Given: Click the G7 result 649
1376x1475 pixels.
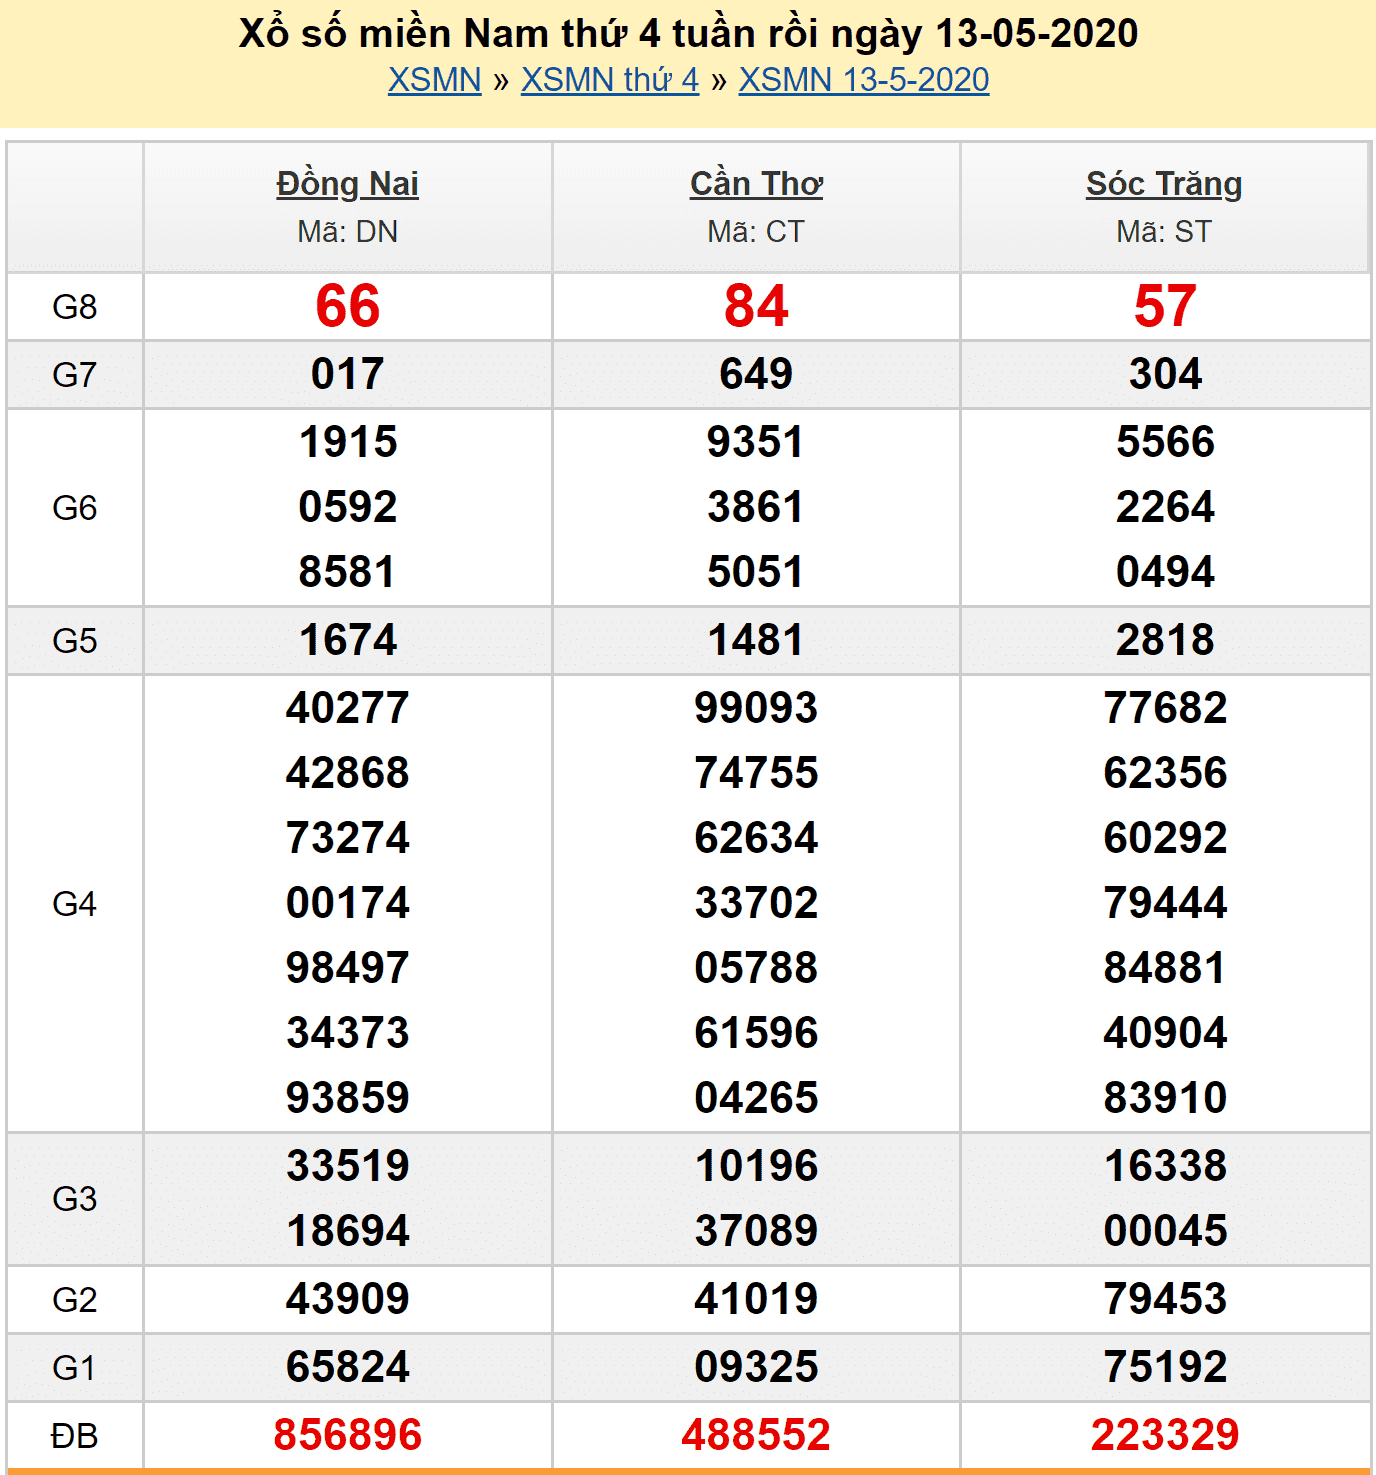Looking at the screenshot, I should [756, 374].
